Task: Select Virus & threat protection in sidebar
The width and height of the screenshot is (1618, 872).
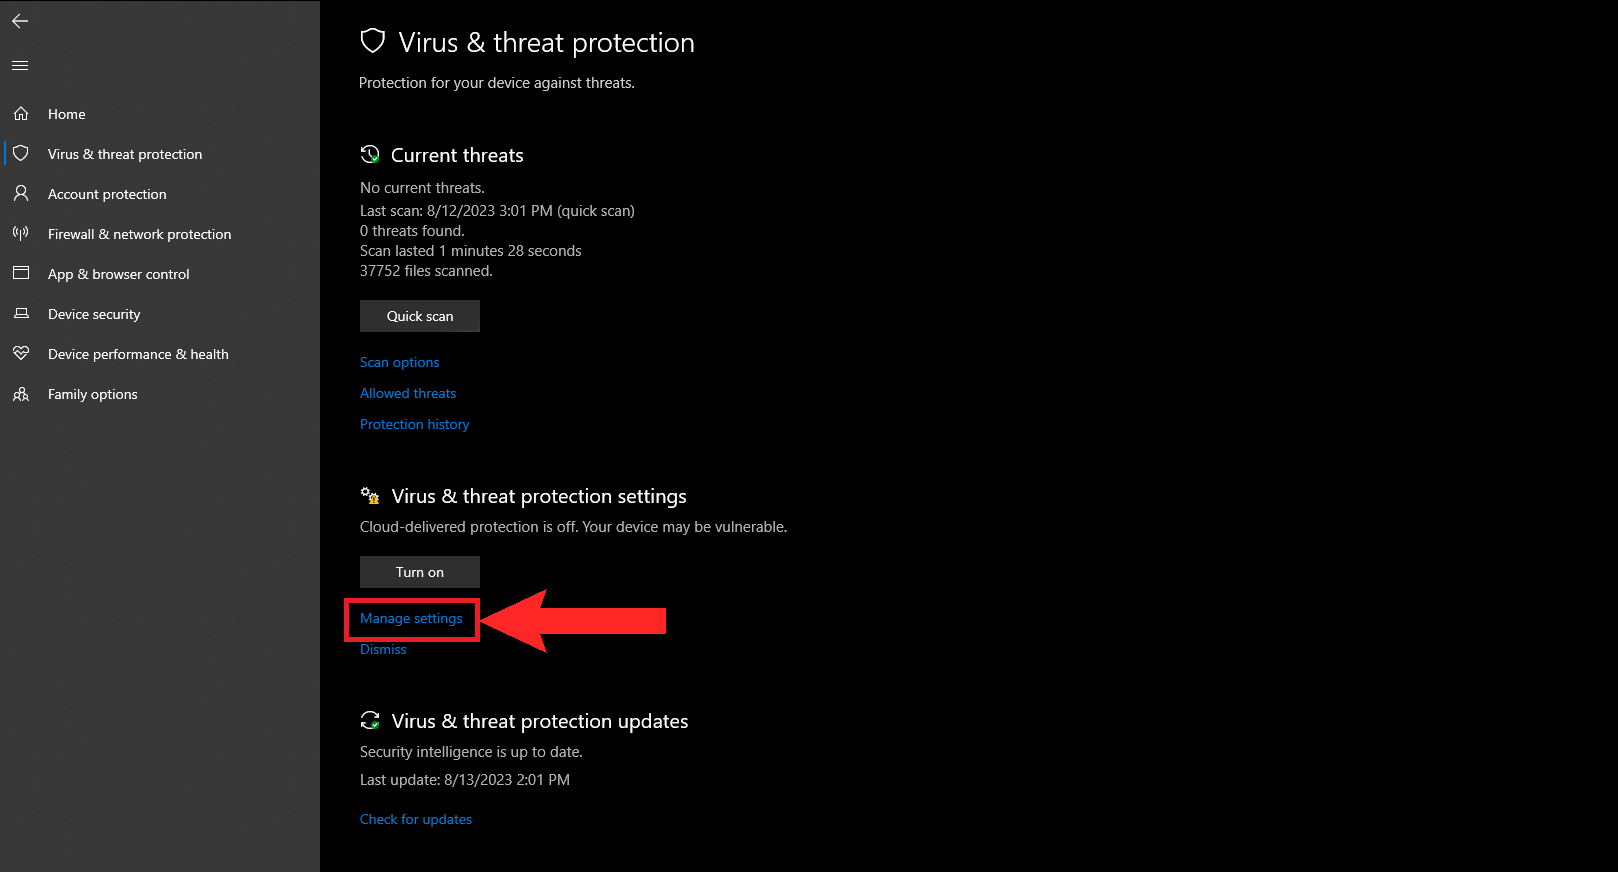Action: [x=125, y=154]
